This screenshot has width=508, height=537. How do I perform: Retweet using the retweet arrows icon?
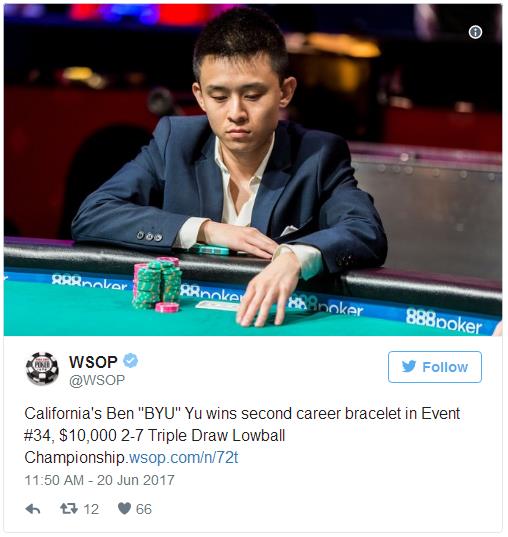tap(69, 508)
